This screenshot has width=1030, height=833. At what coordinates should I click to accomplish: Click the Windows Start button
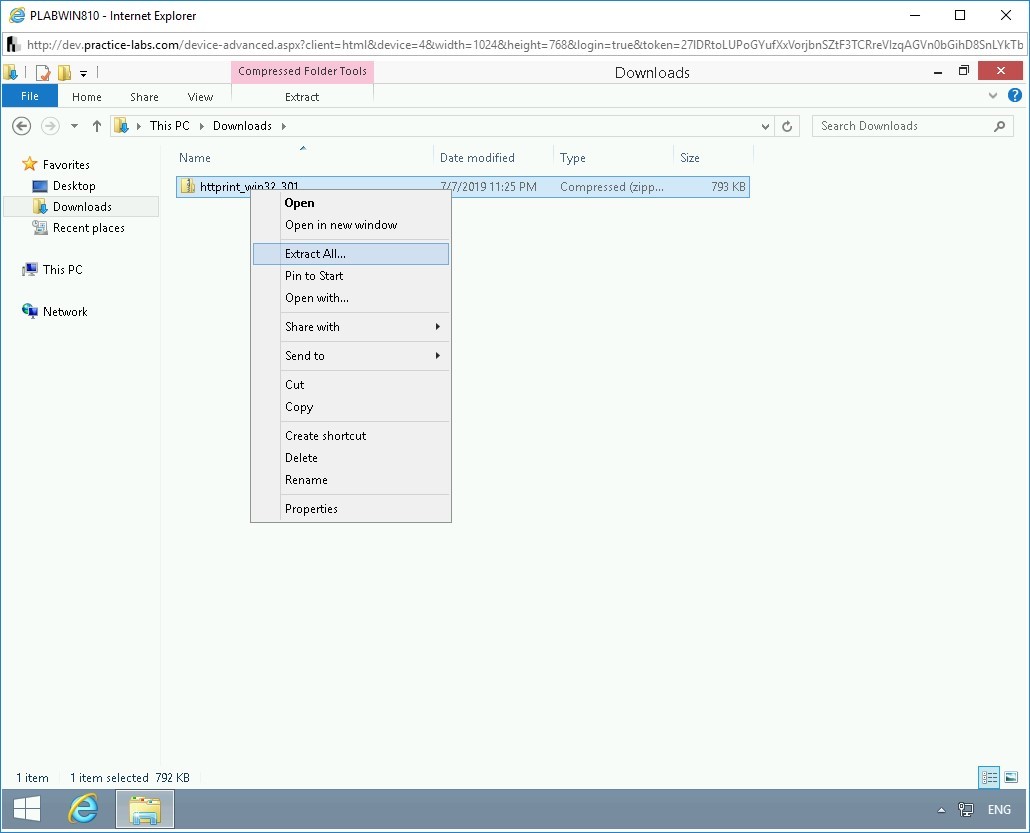(27, 809)
